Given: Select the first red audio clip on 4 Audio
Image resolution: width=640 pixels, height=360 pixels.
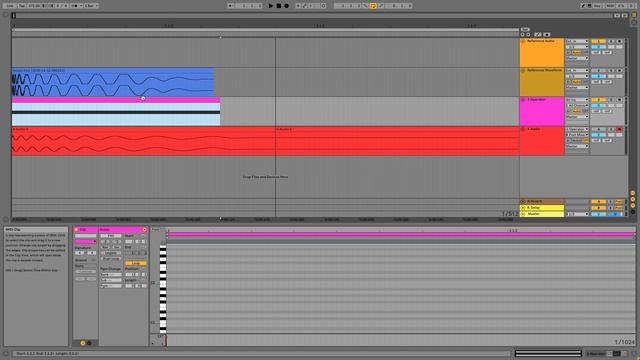Looking at the screenshot, I should coord(143,141).
